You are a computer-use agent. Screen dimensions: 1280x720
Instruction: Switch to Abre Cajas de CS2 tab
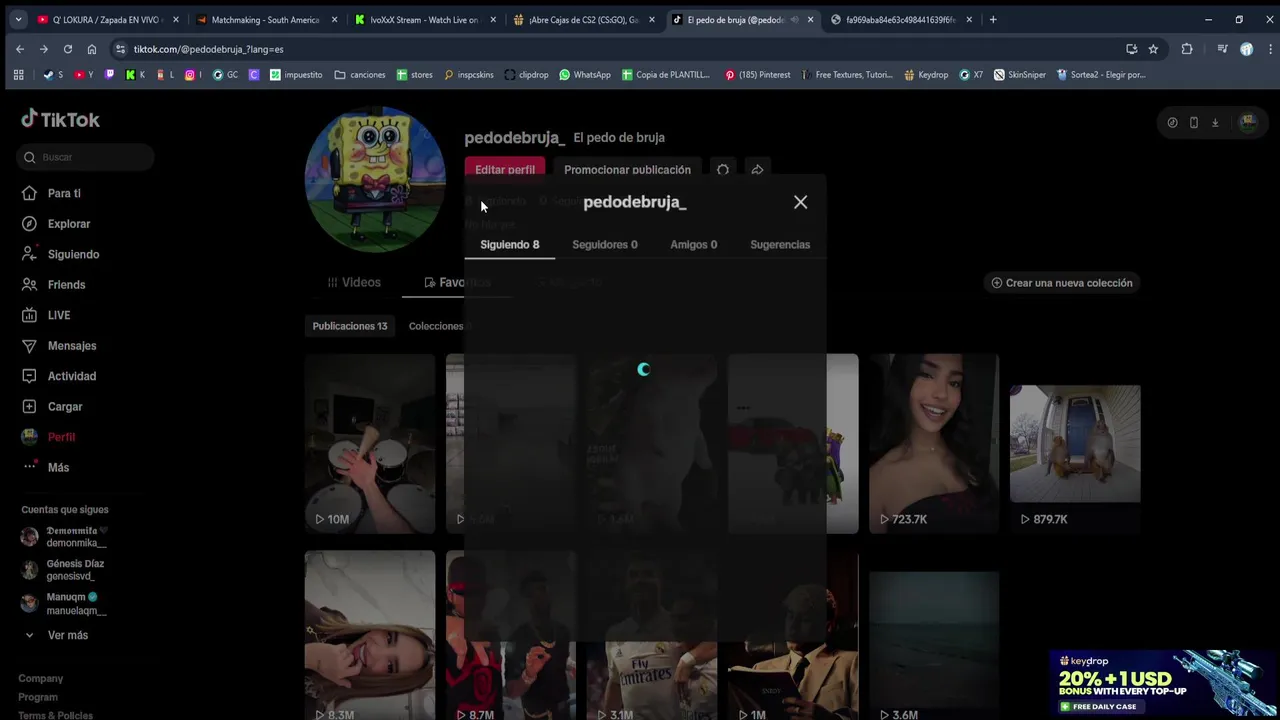click(x=582, y=19)
